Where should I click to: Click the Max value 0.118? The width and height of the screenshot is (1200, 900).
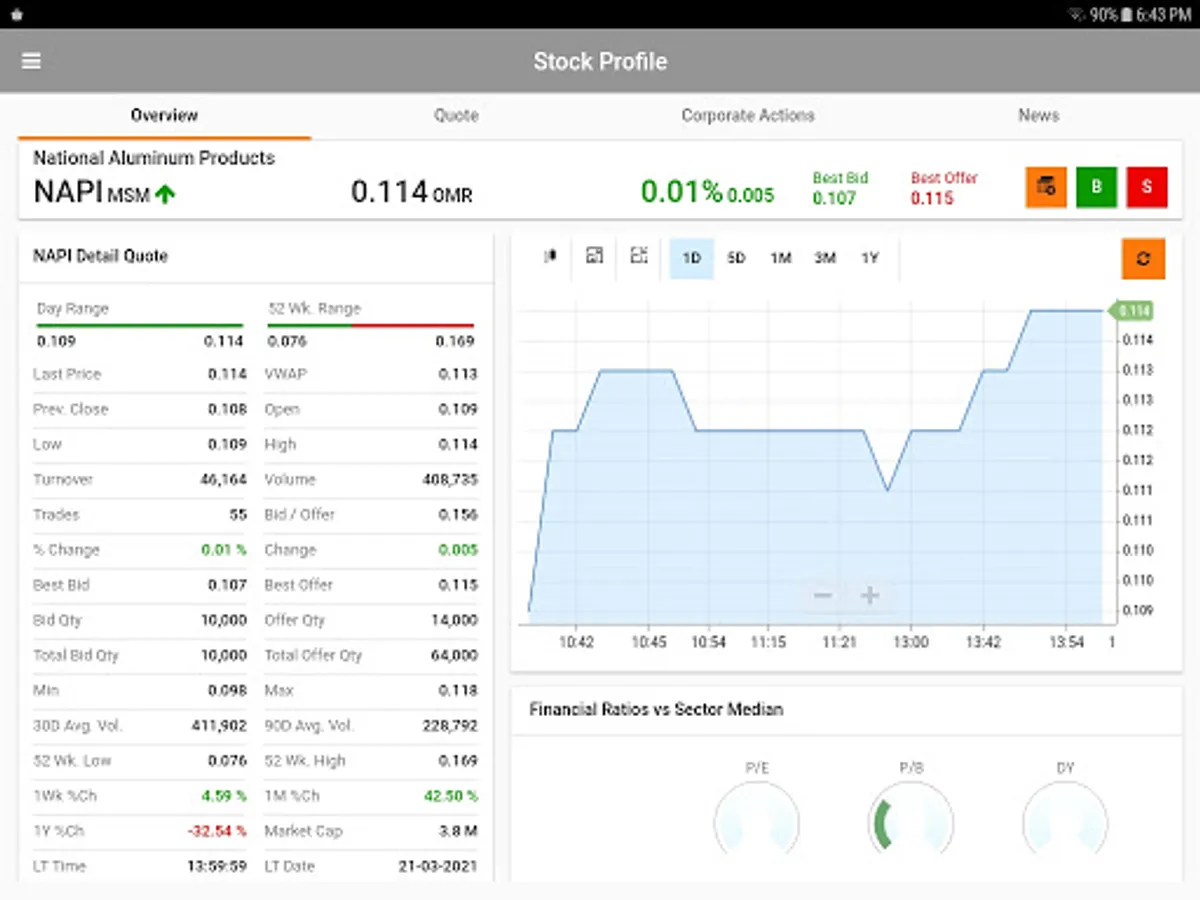458,690
